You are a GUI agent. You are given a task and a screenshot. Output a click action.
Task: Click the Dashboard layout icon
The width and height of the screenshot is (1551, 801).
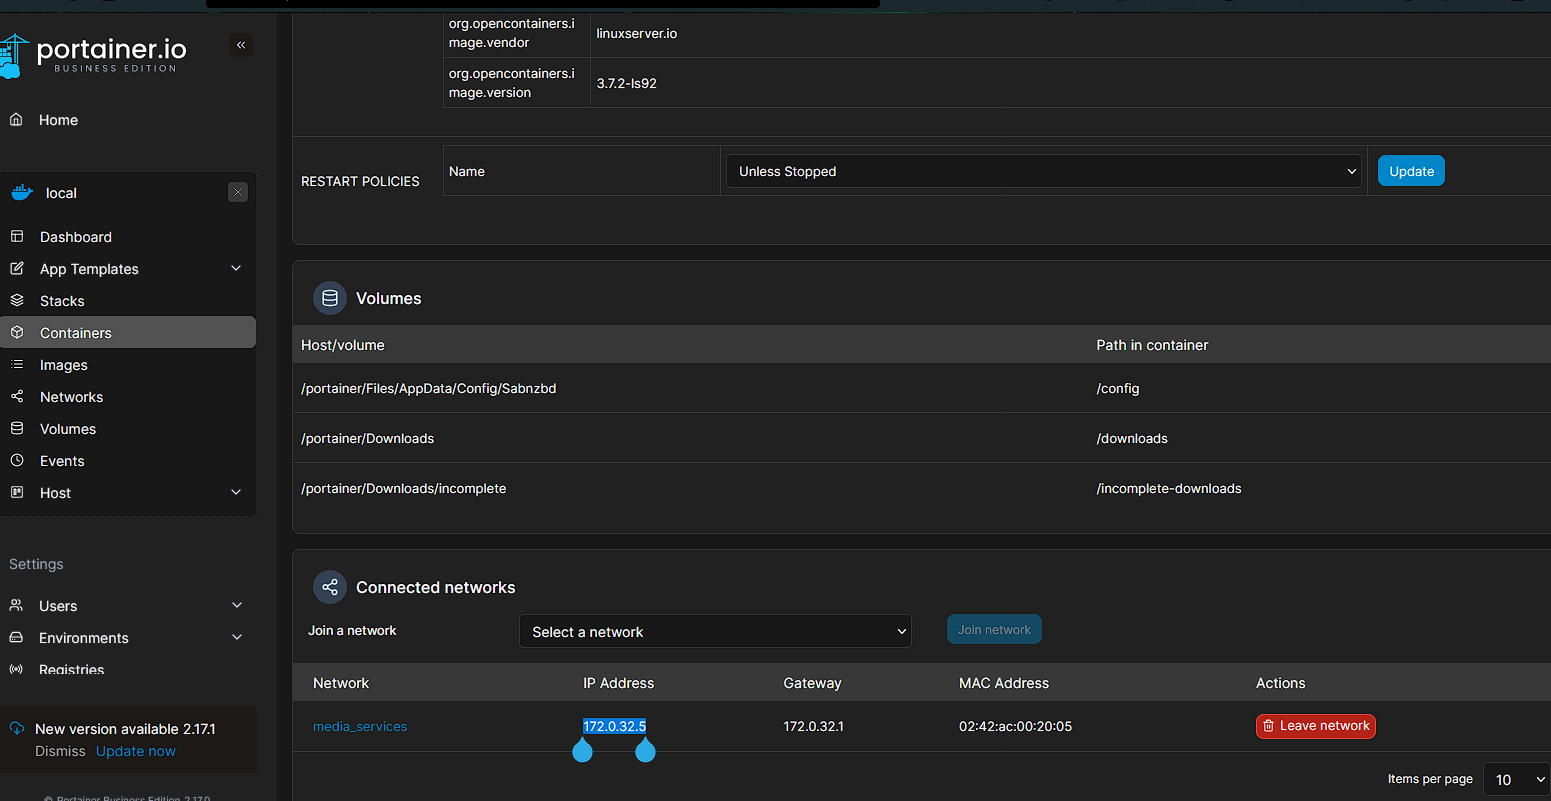point(16,237)
